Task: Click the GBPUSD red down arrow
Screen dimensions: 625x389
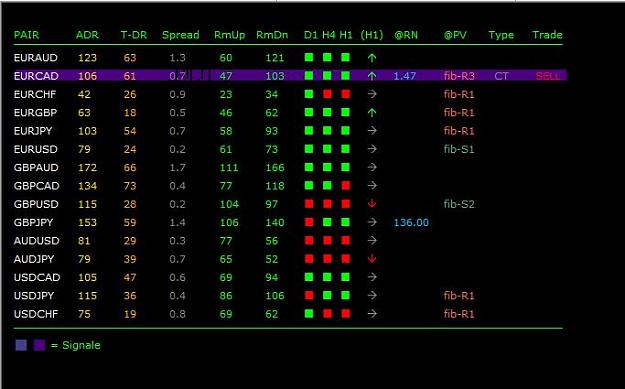Action: point(372,204)
